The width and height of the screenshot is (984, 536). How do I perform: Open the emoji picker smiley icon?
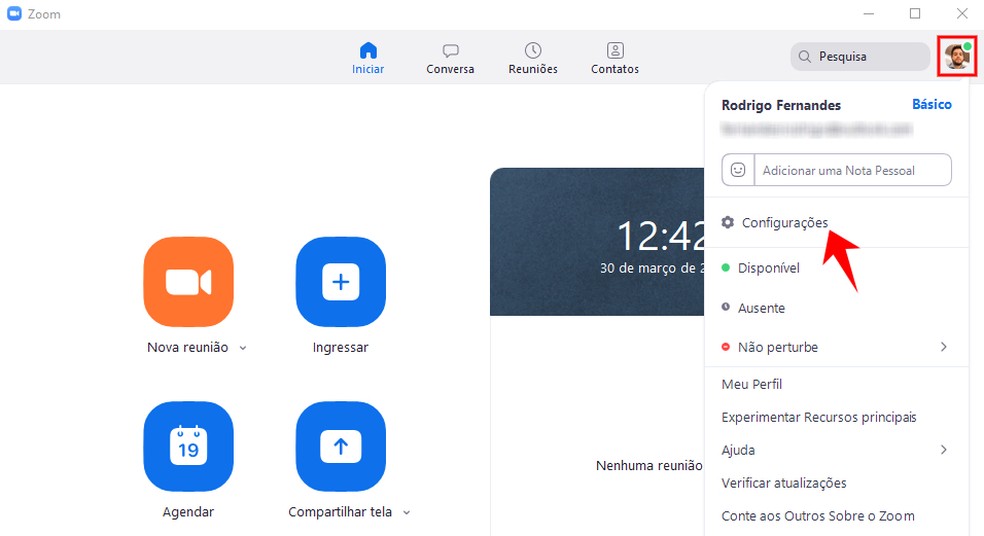[x=738, y=170]
